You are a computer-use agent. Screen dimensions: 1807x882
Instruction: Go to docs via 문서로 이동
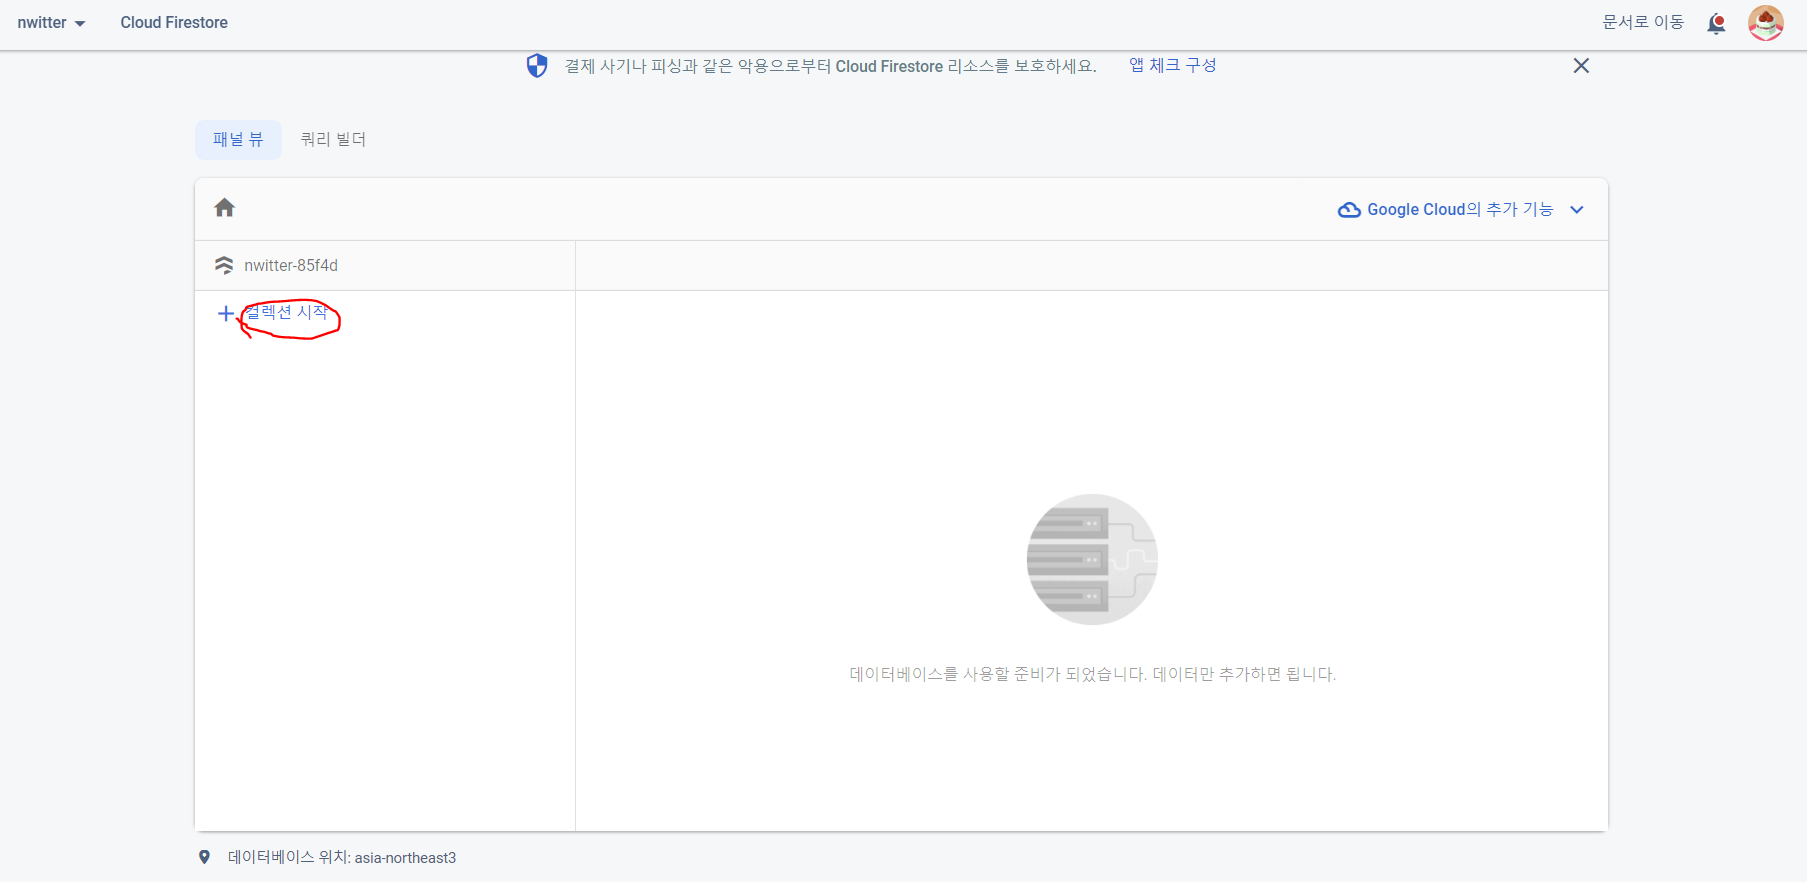[x=1643, y=22]
